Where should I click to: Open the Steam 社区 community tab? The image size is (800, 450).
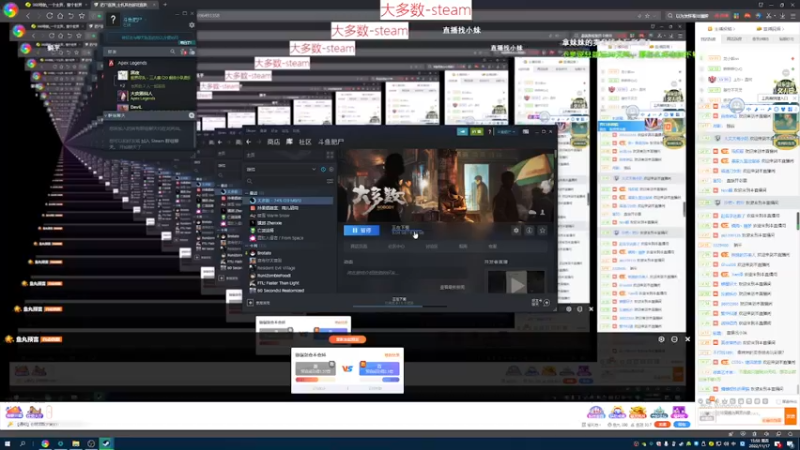(305, 142)
